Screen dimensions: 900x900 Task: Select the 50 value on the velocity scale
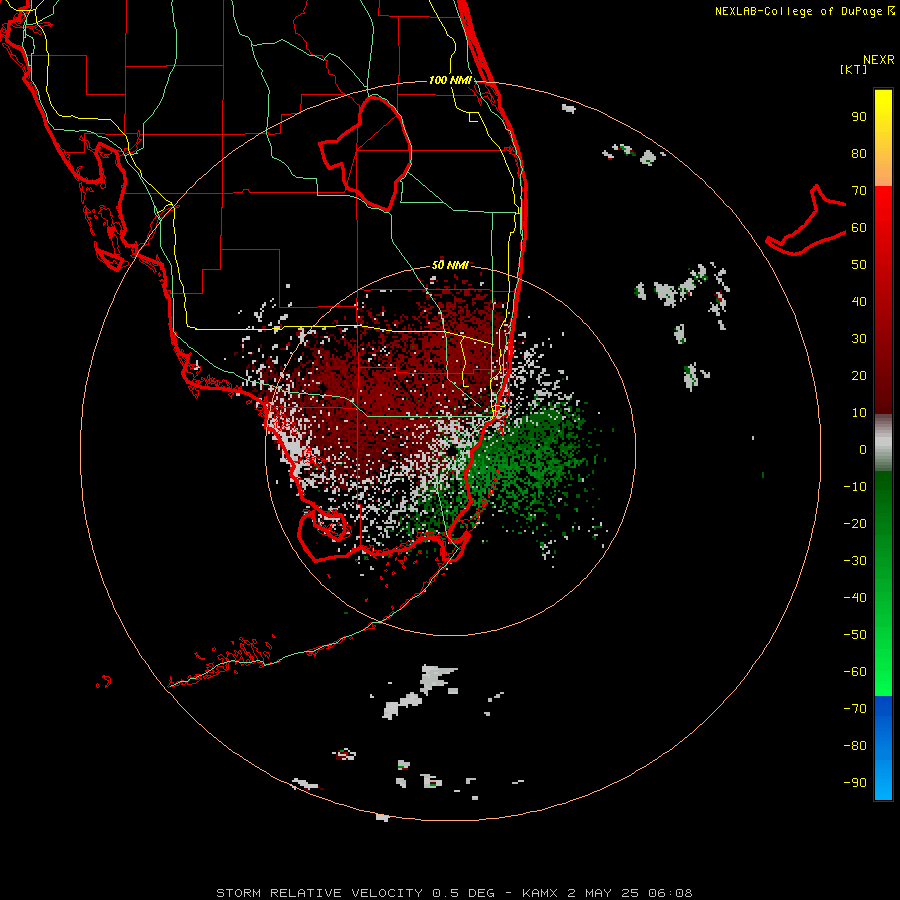[x=859, y=265]
